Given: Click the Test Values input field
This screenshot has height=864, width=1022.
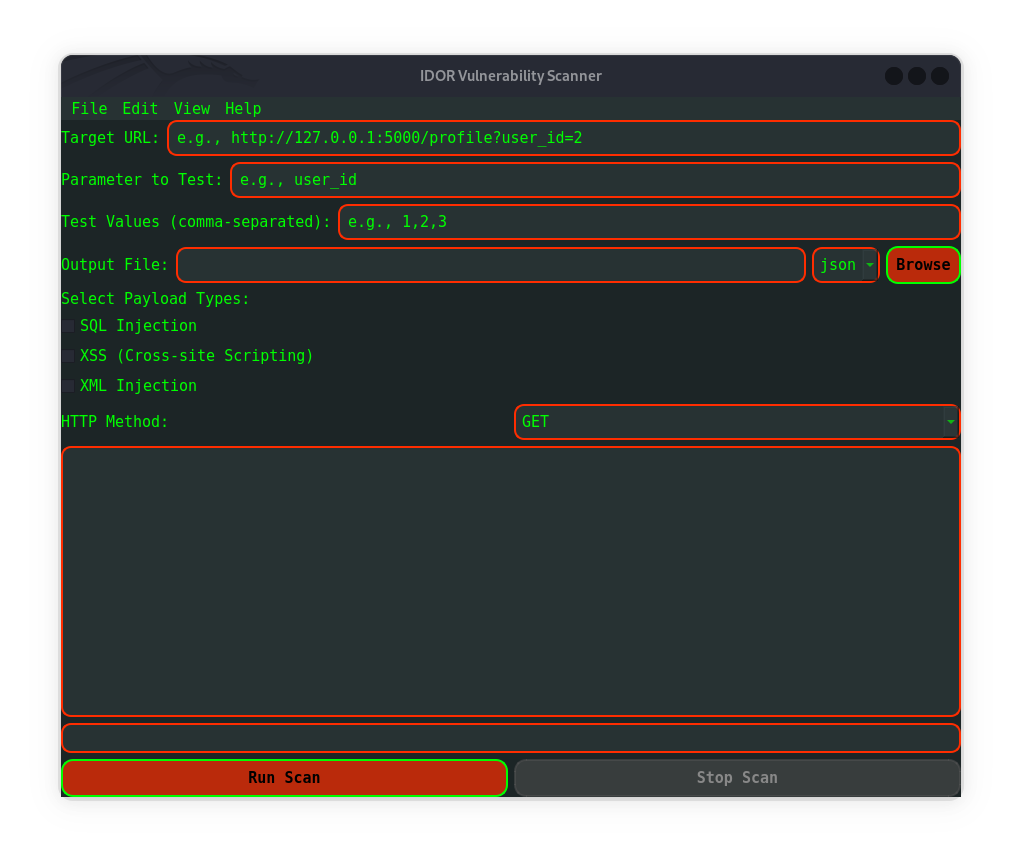Looking at the screenshot, I should [649, 222].
